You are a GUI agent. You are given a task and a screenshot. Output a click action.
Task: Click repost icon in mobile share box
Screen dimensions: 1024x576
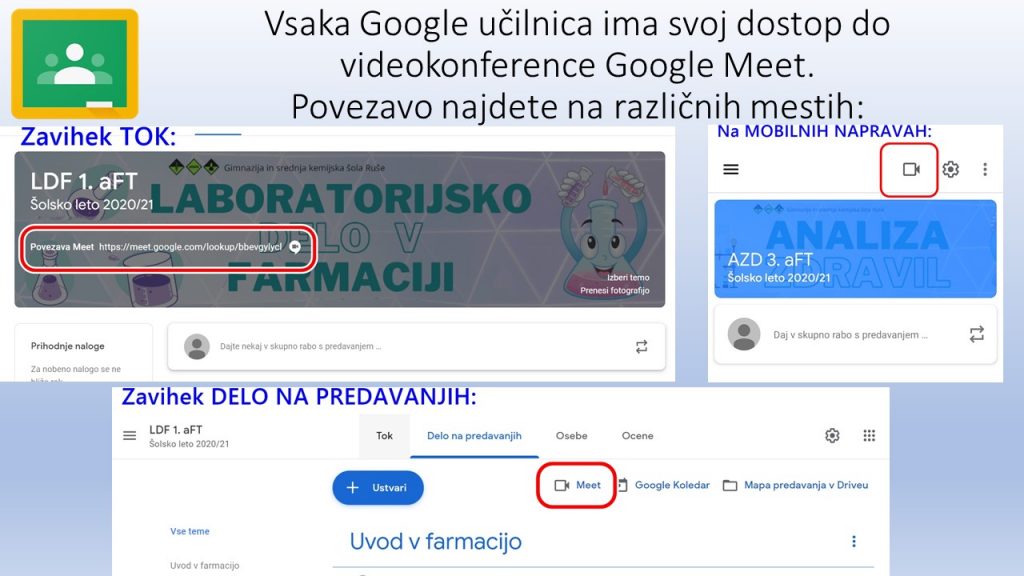point(976,334)
